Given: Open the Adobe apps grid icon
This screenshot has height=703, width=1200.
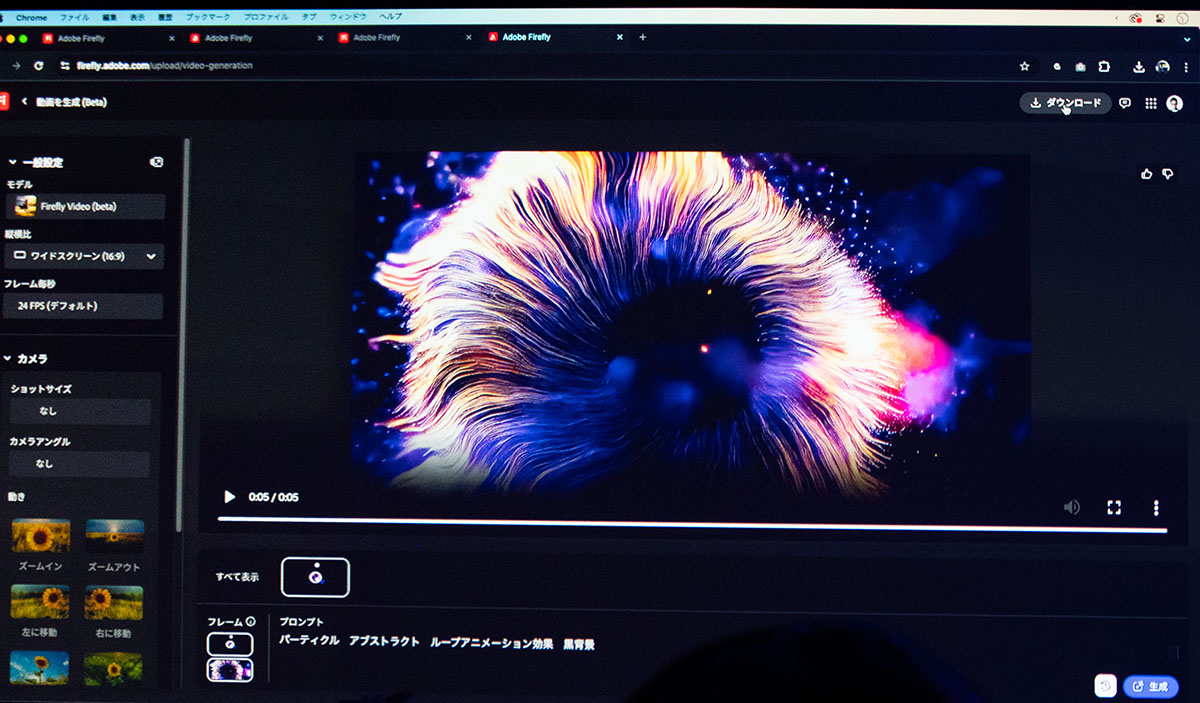Looking at the screenshot, I should 1151,103.
